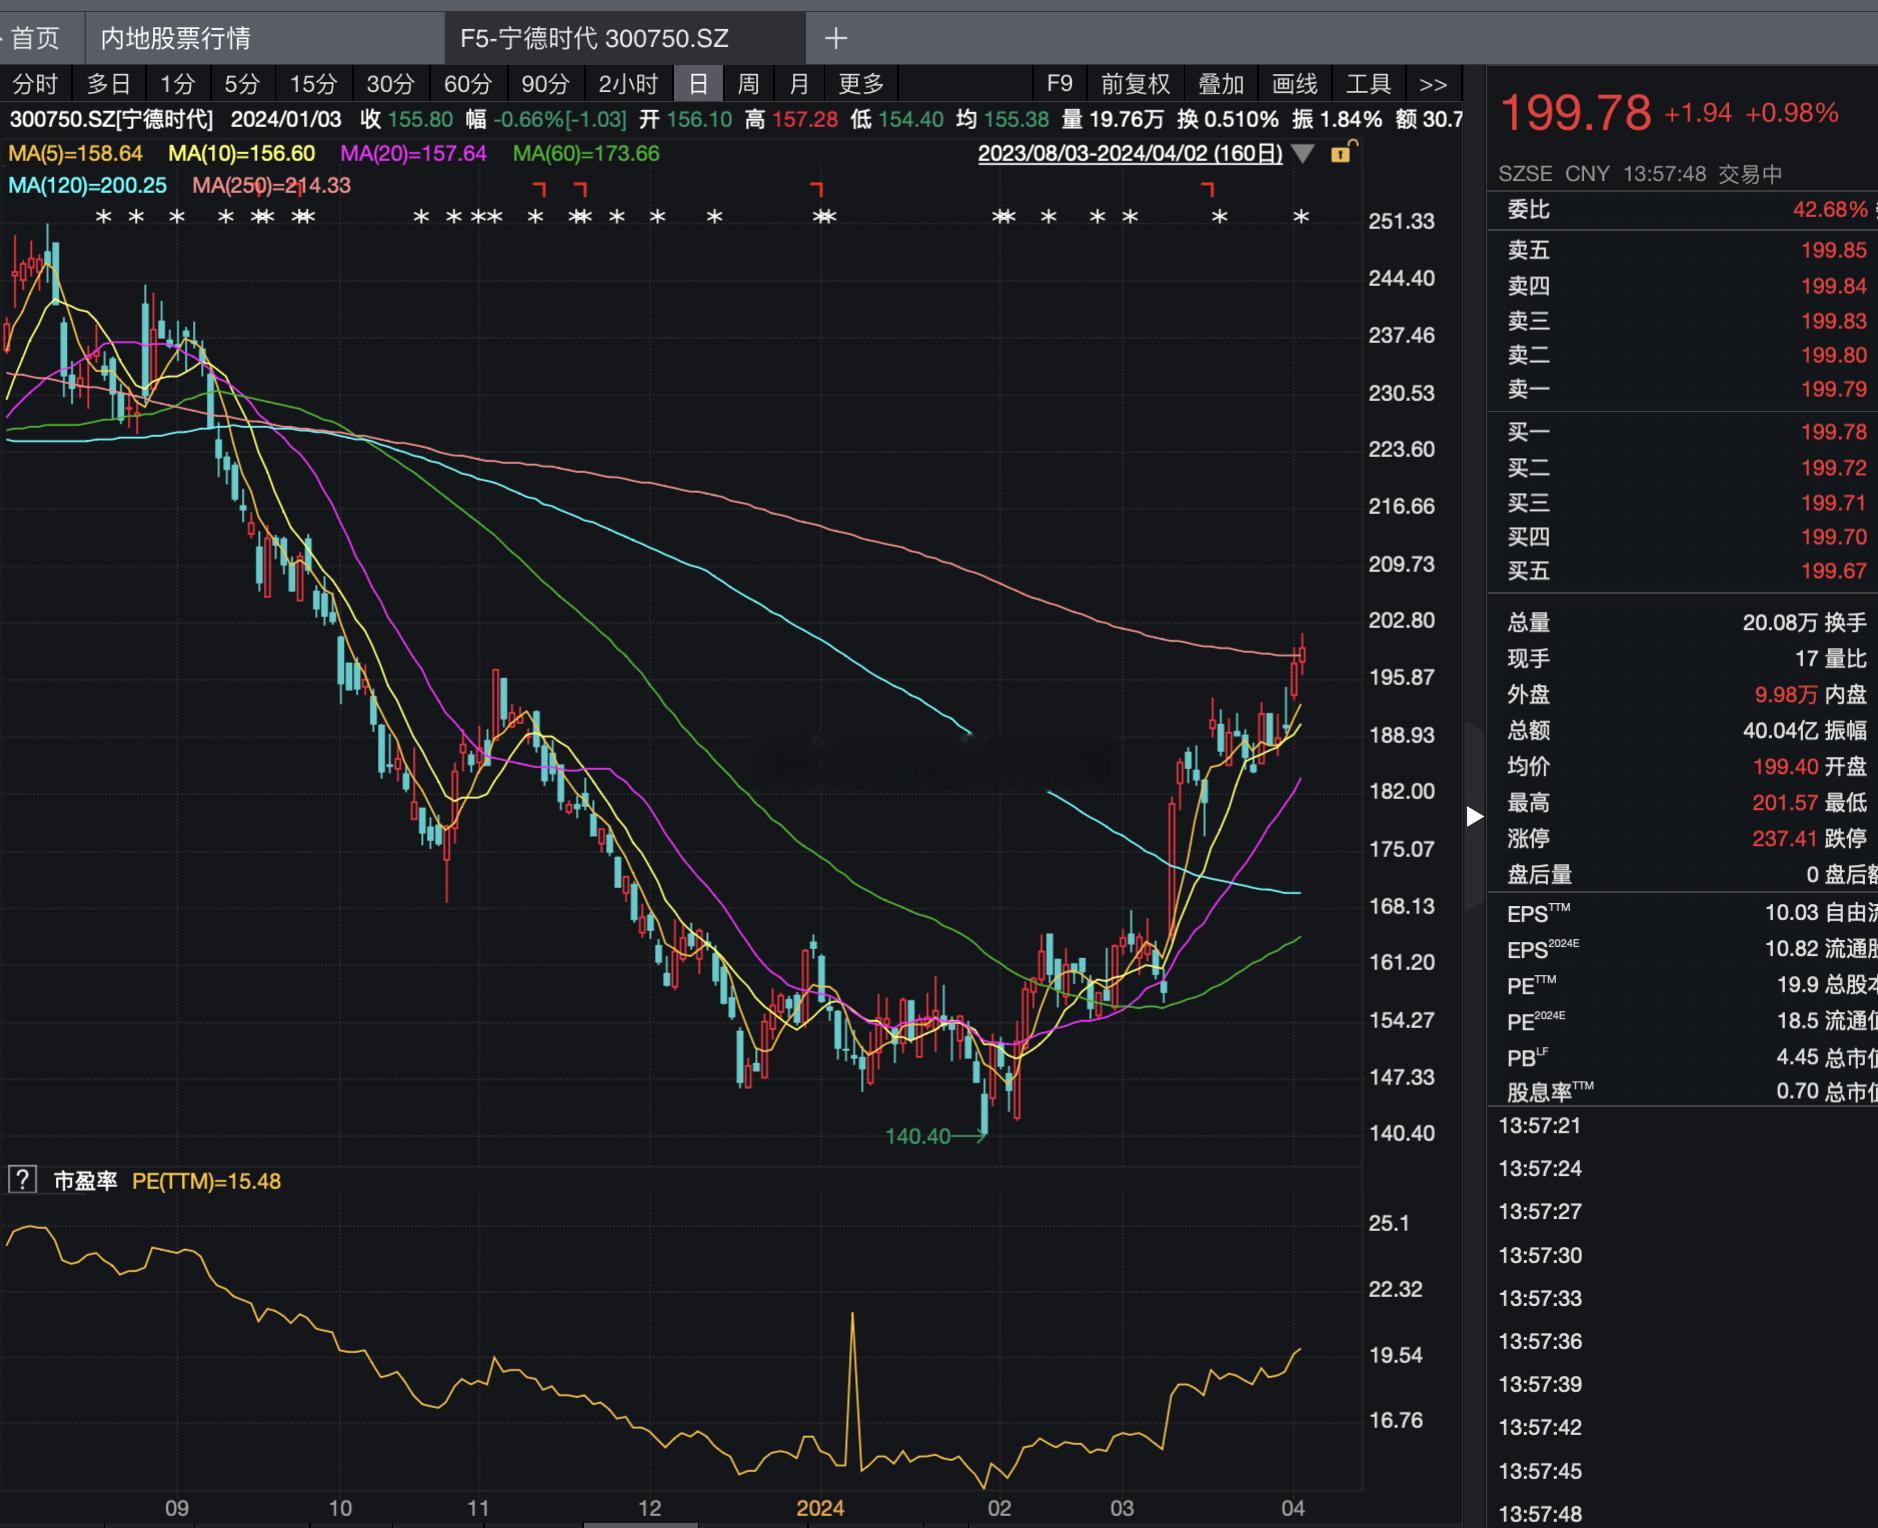
Task: Click the 市盈率 indicator name
Action: click(x=85, y=1181)
